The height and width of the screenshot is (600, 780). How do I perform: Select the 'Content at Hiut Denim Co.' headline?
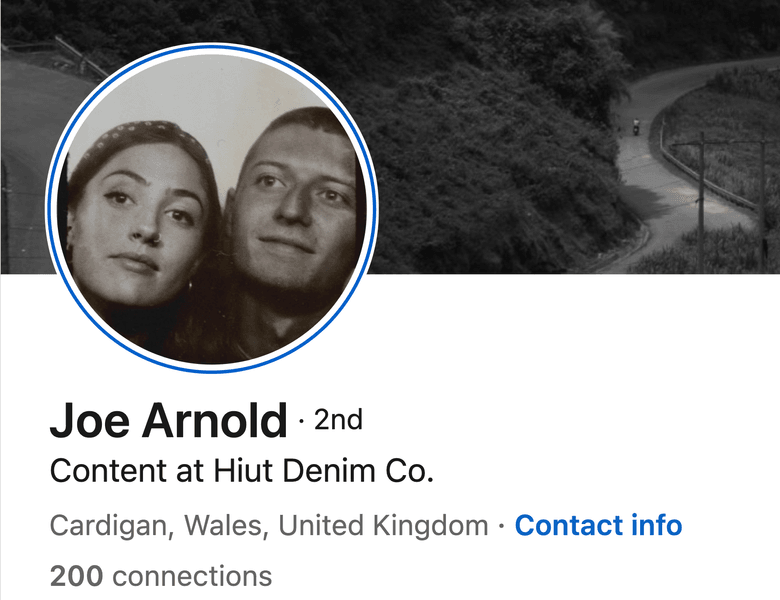click(x=242, y=471)
